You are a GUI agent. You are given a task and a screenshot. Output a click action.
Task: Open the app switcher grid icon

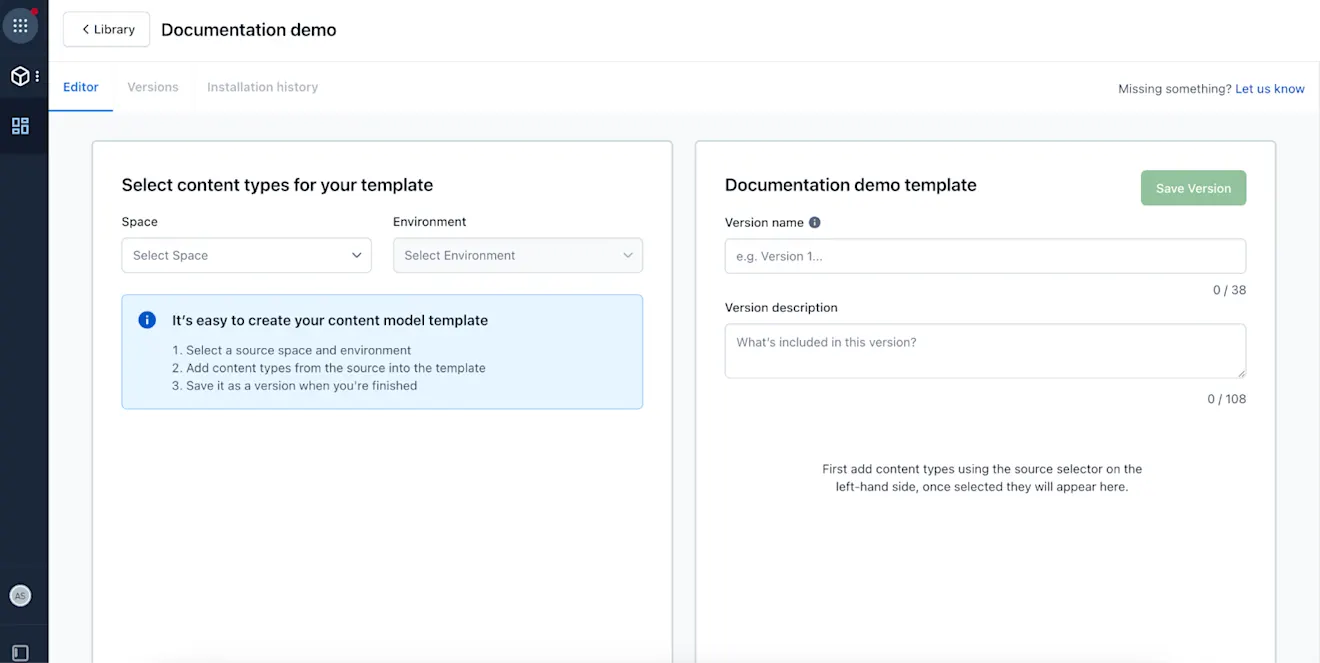pyautogui.click(x=20, y=26)
